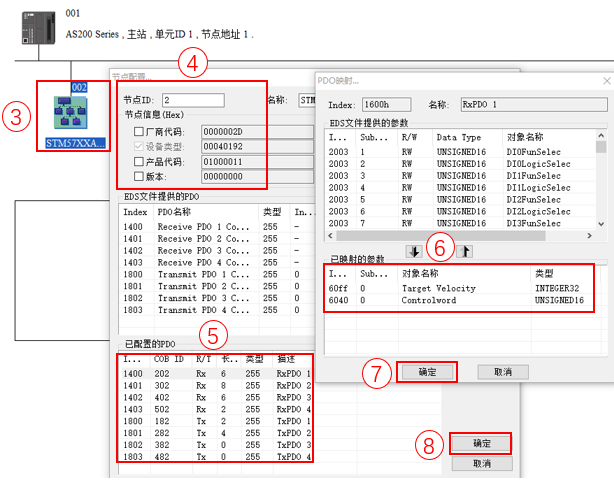Click the 节点ID input field

tap(193, 100)
